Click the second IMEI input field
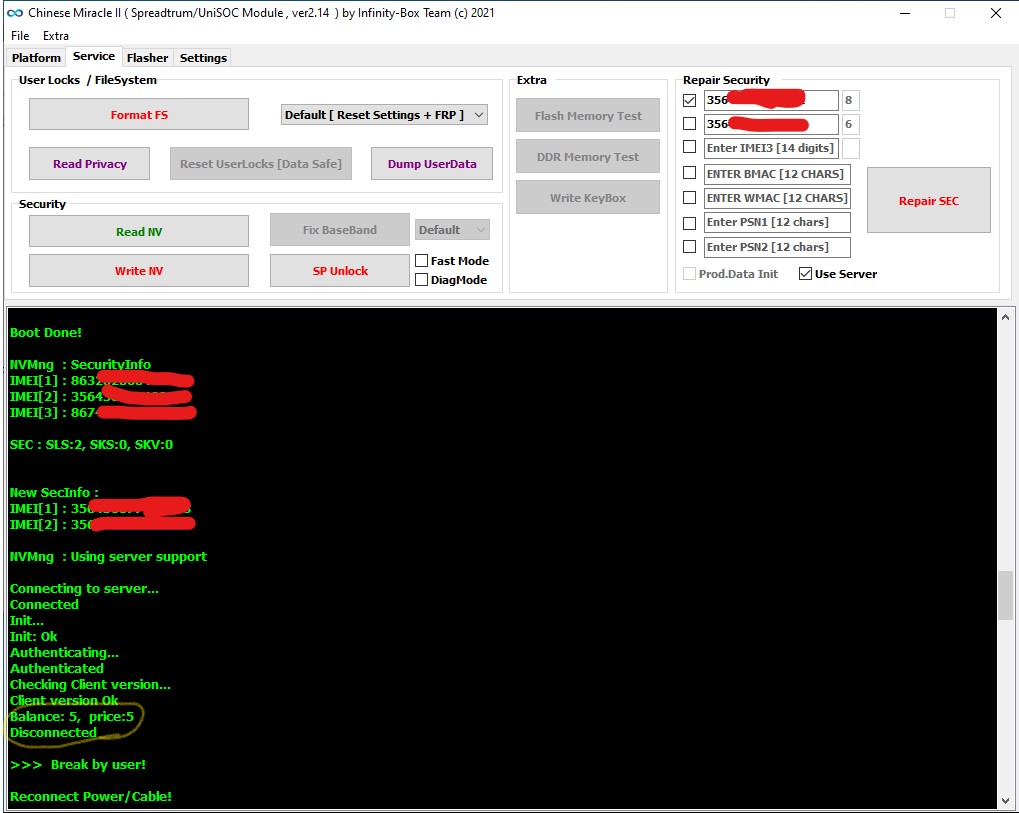The width and height of the screenshot is (1019, 813). coord(771,123)
